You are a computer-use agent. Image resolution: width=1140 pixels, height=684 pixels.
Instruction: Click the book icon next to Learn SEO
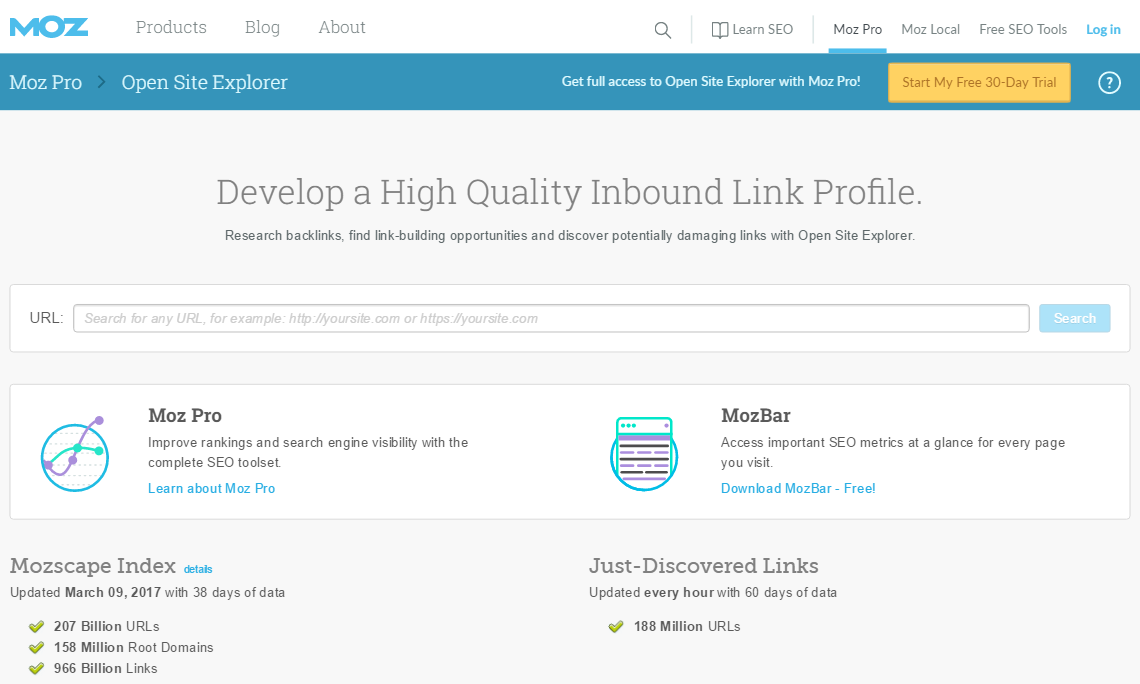point(718,29)
